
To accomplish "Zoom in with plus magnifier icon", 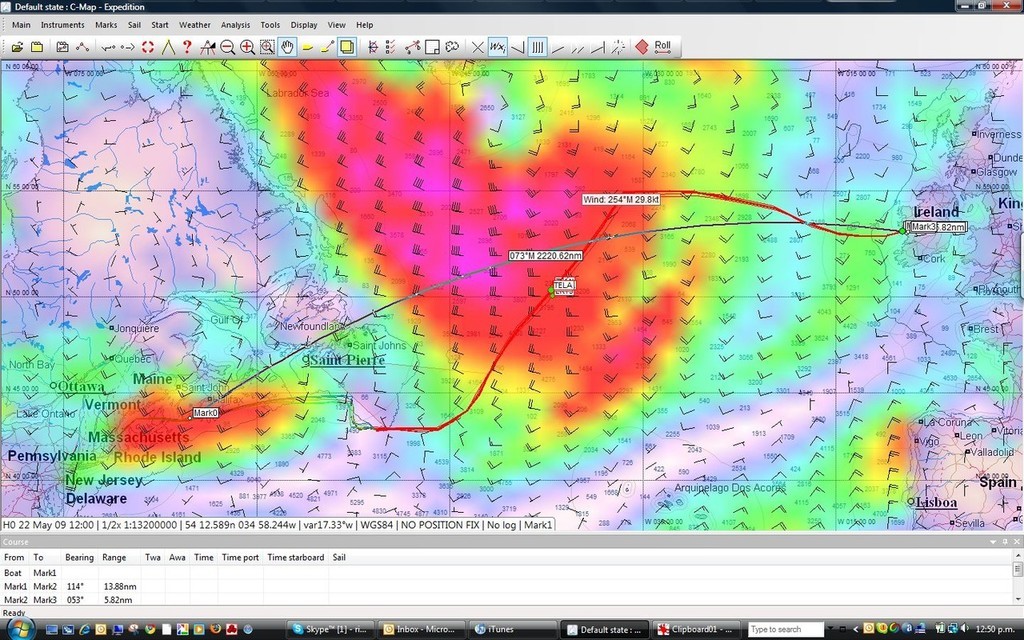I will 248,47.
